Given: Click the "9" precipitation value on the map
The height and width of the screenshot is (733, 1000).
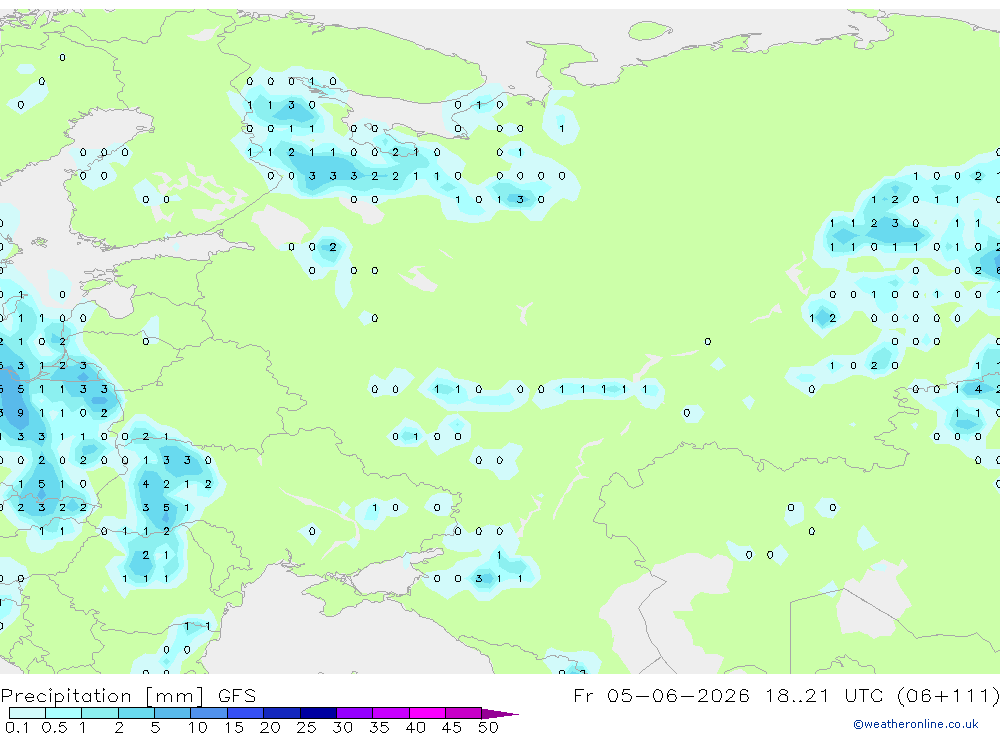Looking at the screenshot, I should coord(21,413).
